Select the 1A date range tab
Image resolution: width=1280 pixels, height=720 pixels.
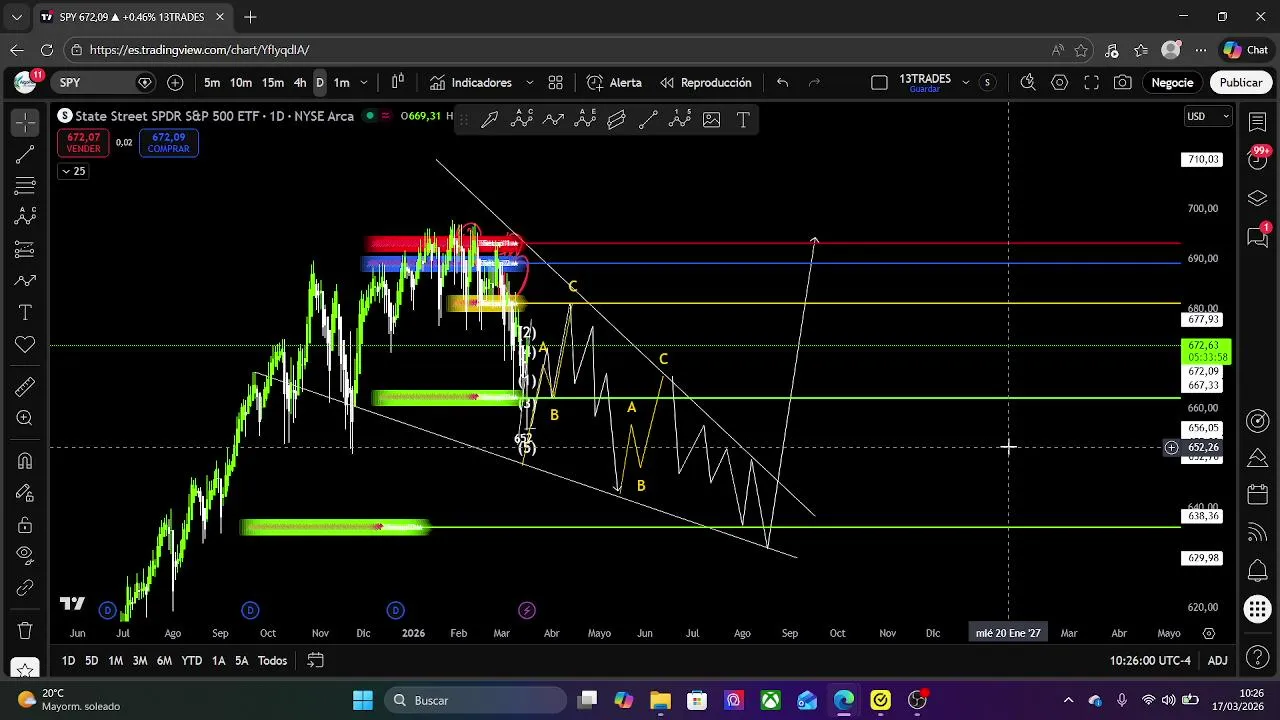coord(218,661)
